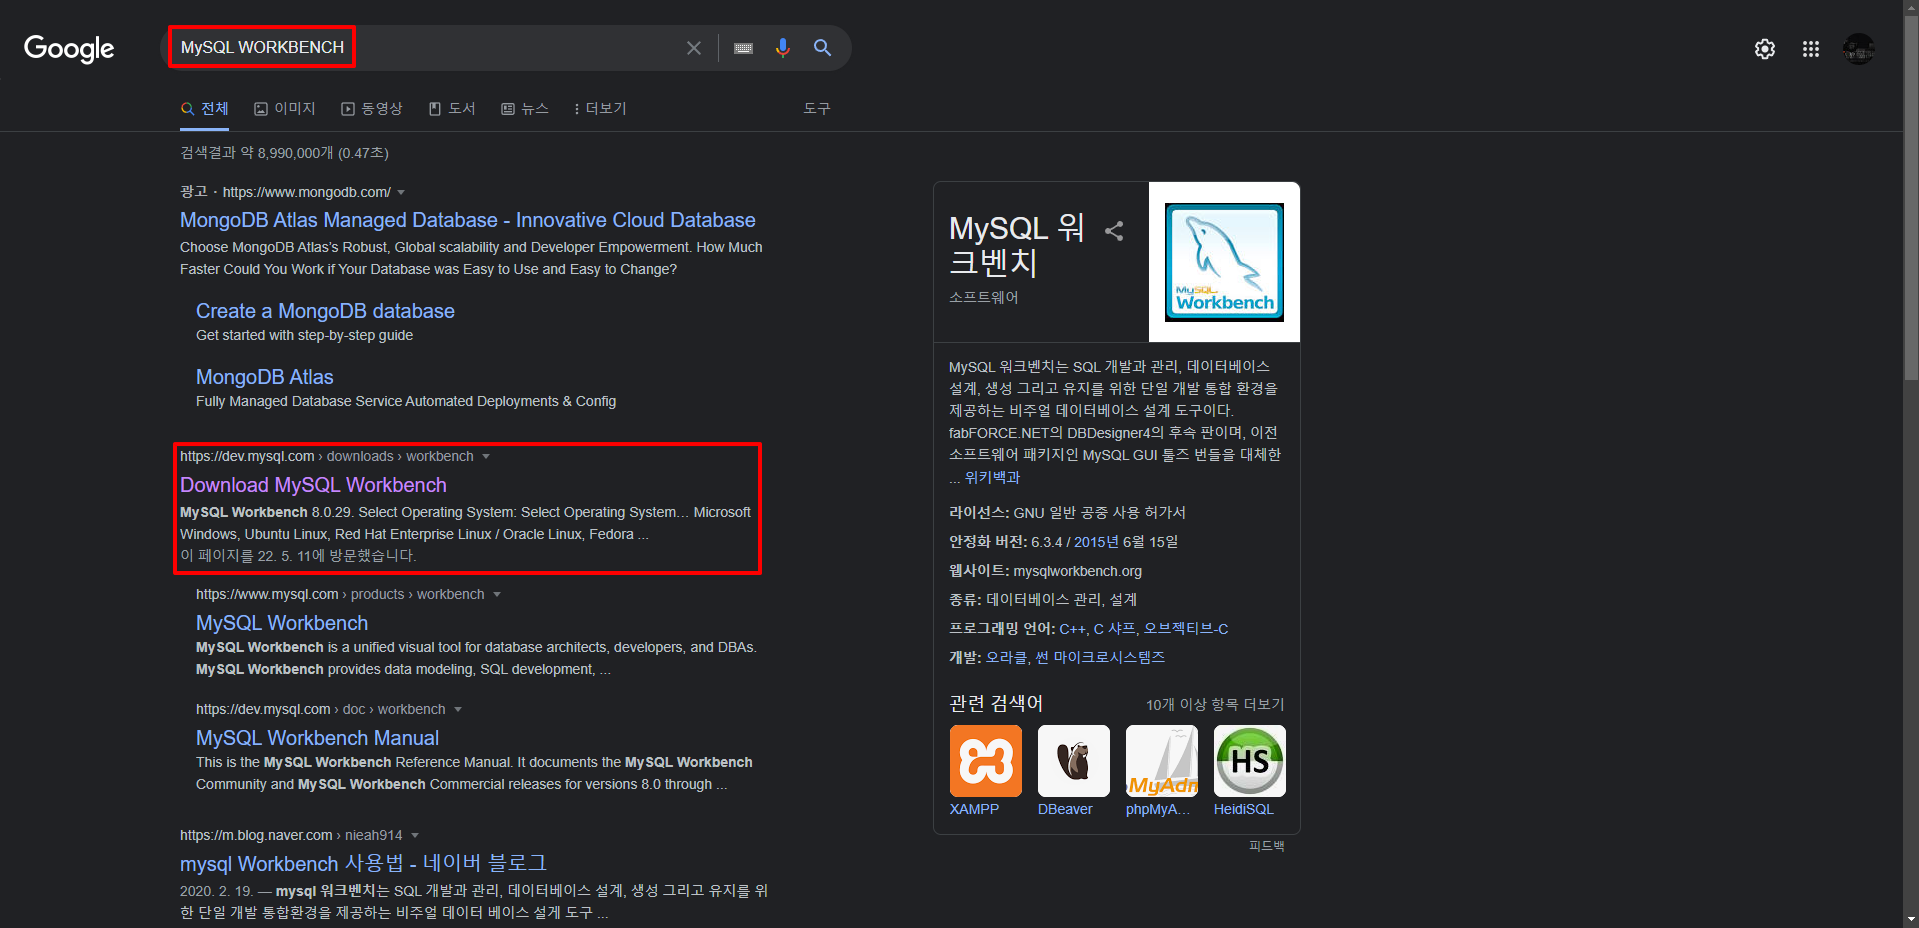Expand dropdown arrow next to mongodb.com ad URL
This screenshot has height=928, width=1919.
point(401,192)
